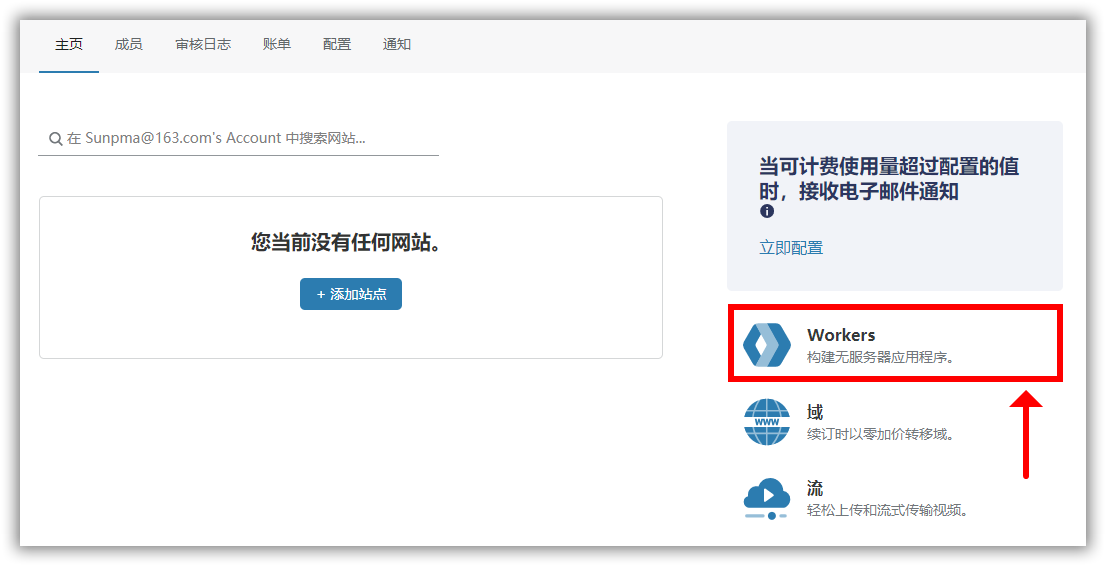The height and width of the screenshot is (566, 1106).
Task: Click the info icon under notification heading
Action: pyautogui.click(x=767, y=211)
